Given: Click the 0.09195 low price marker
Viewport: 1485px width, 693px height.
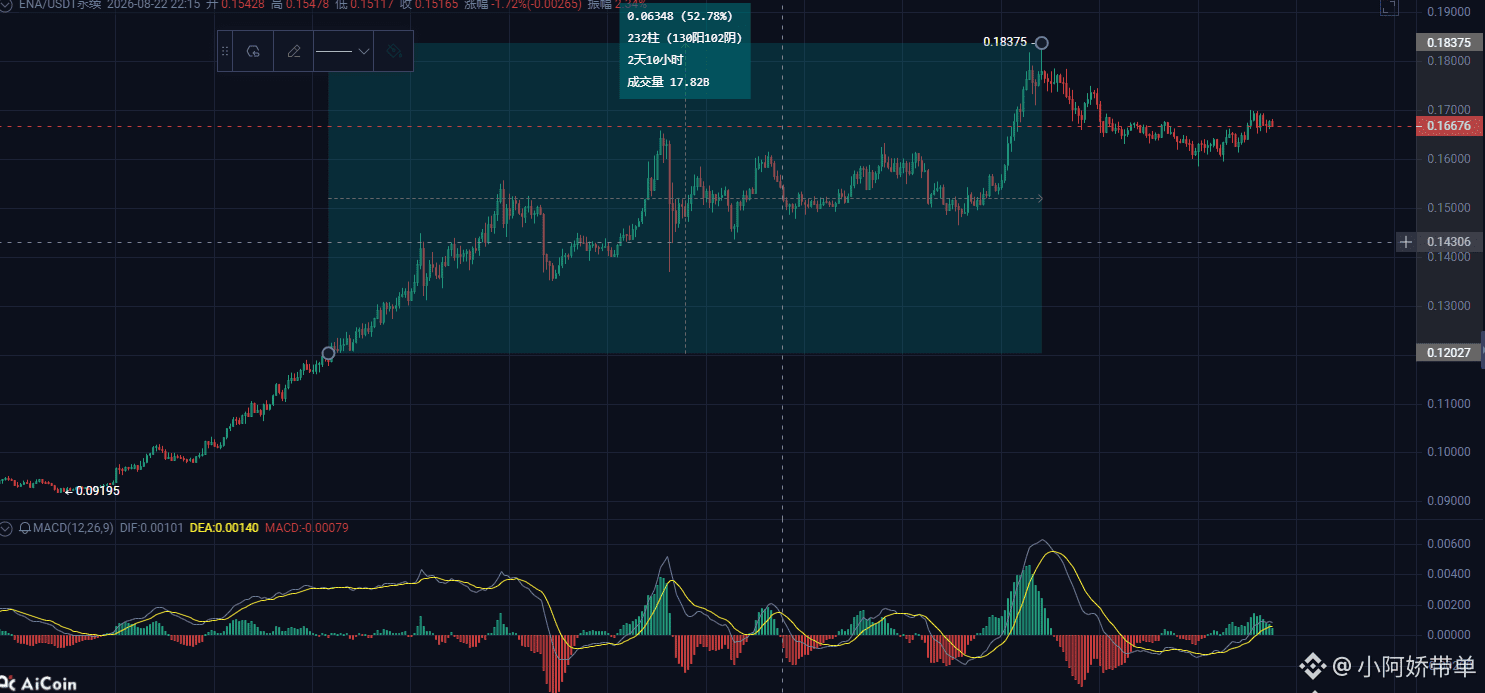Looking at the screenshot, I should (x=92, y=491).
